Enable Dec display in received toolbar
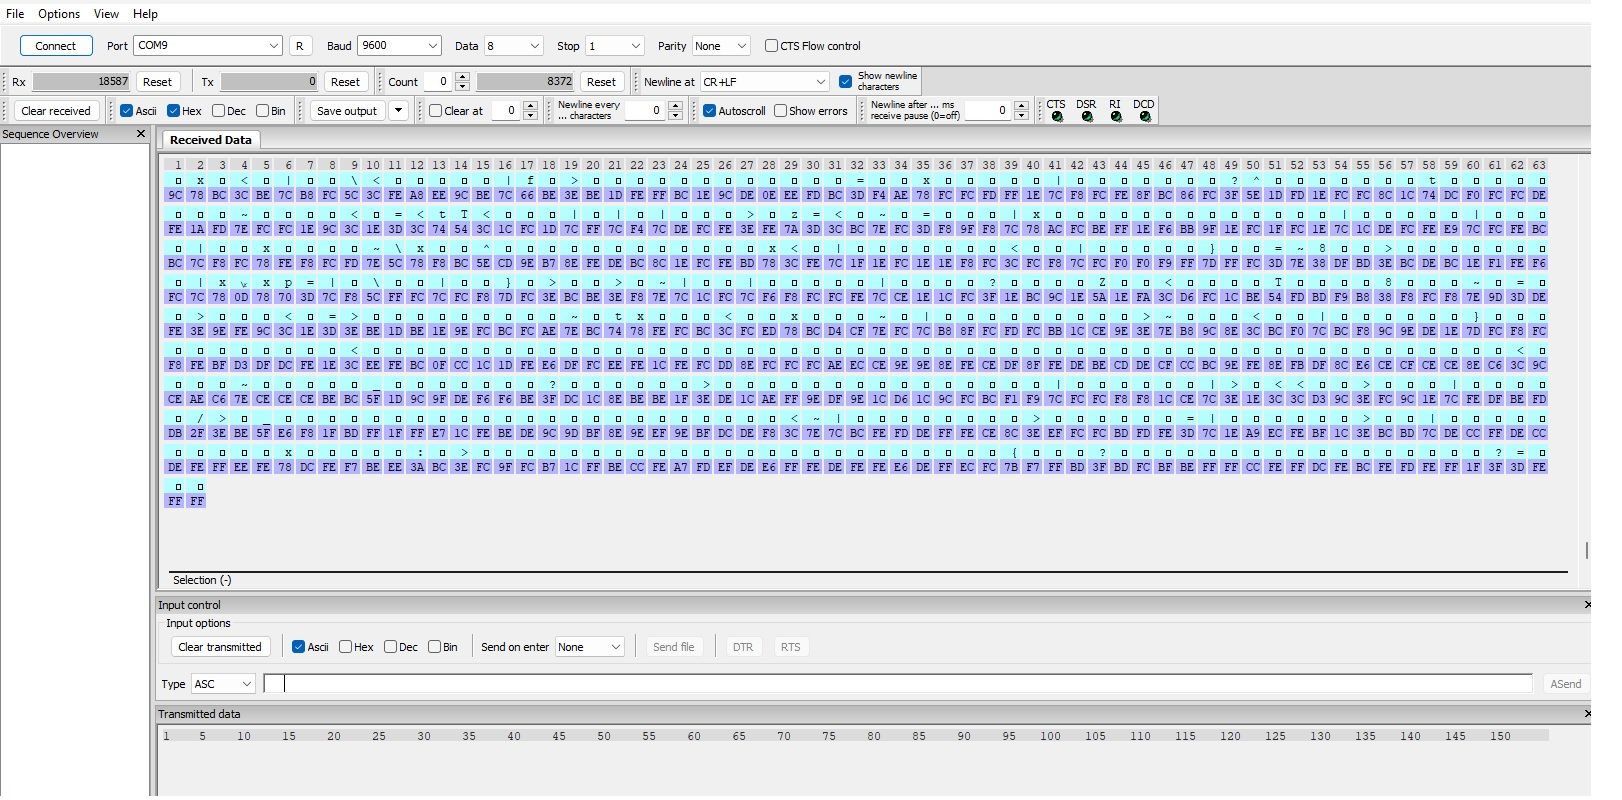Image resolution: width=1622 pixels, height=800 pixels. (x=218, y=111)
